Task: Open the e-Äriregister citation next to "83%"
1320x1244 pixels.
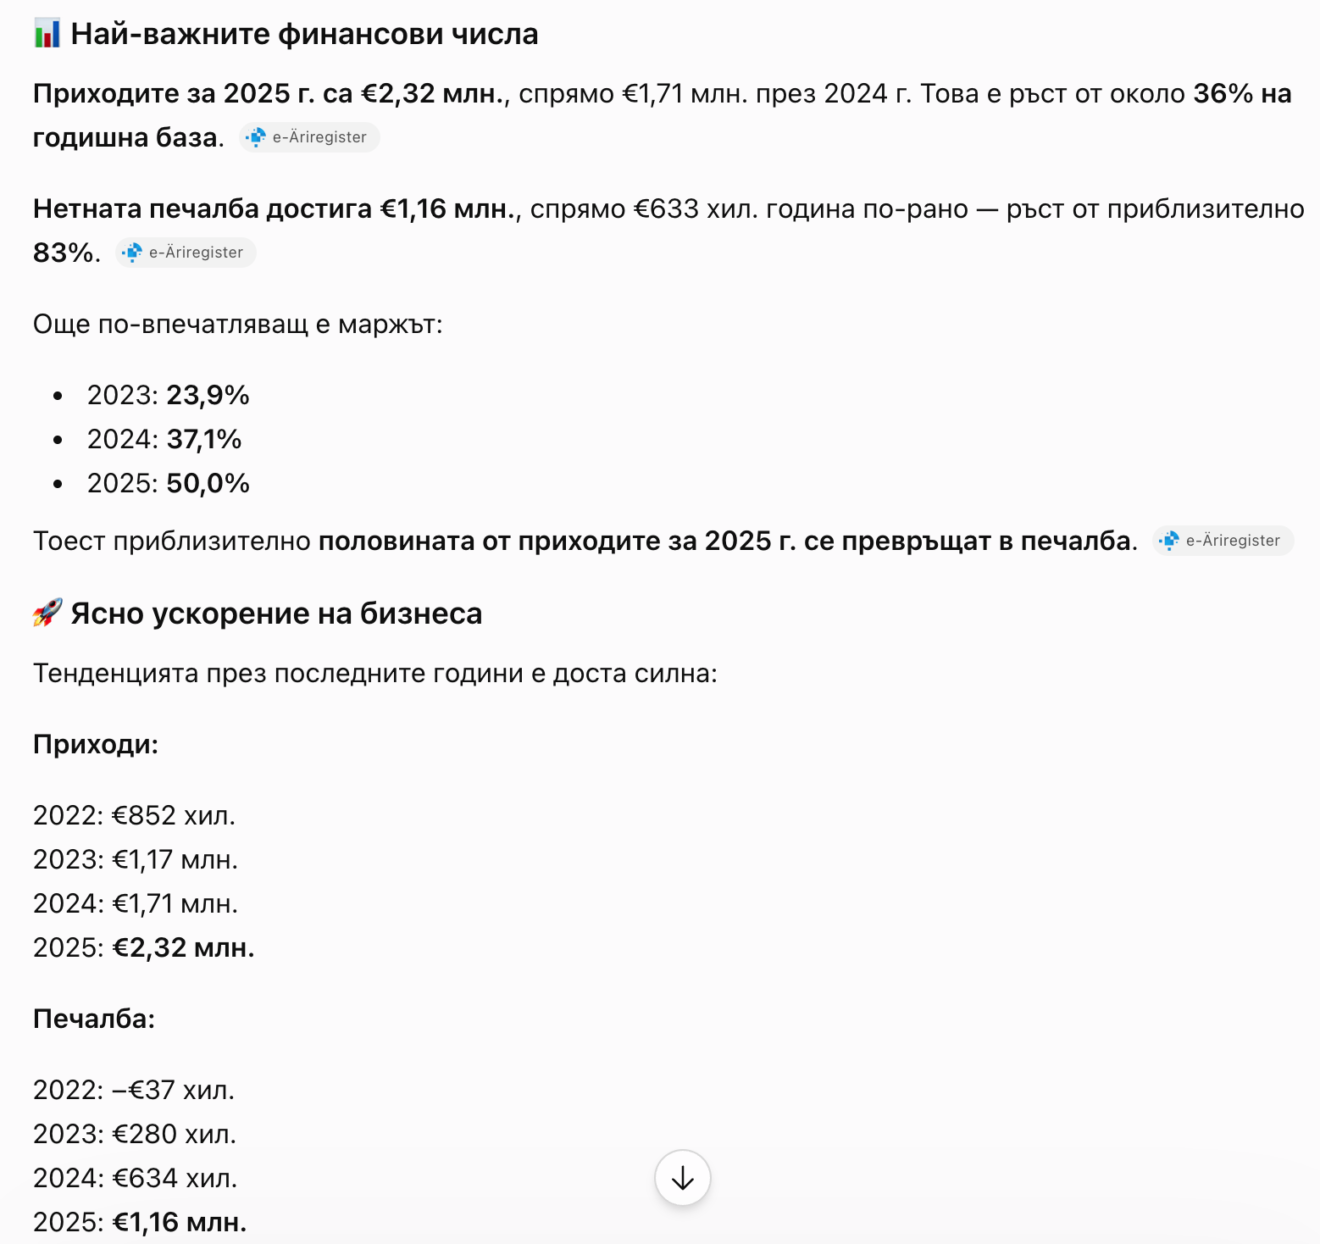Action: point(186,252)
